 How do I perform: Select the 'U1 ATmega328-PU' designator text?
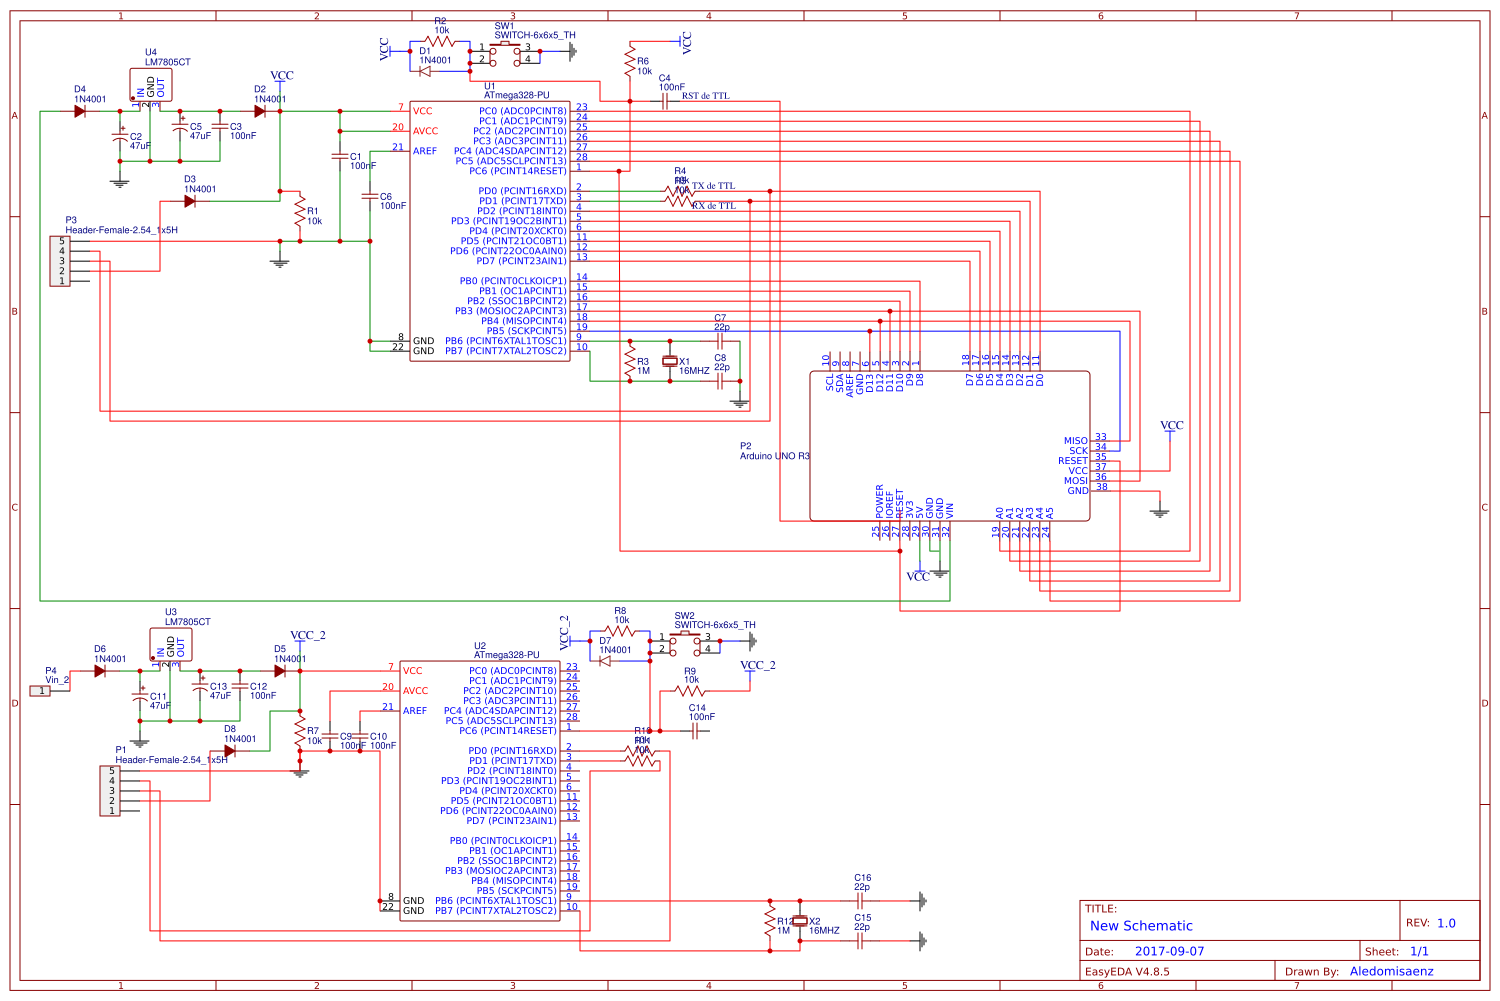point(517,91)
